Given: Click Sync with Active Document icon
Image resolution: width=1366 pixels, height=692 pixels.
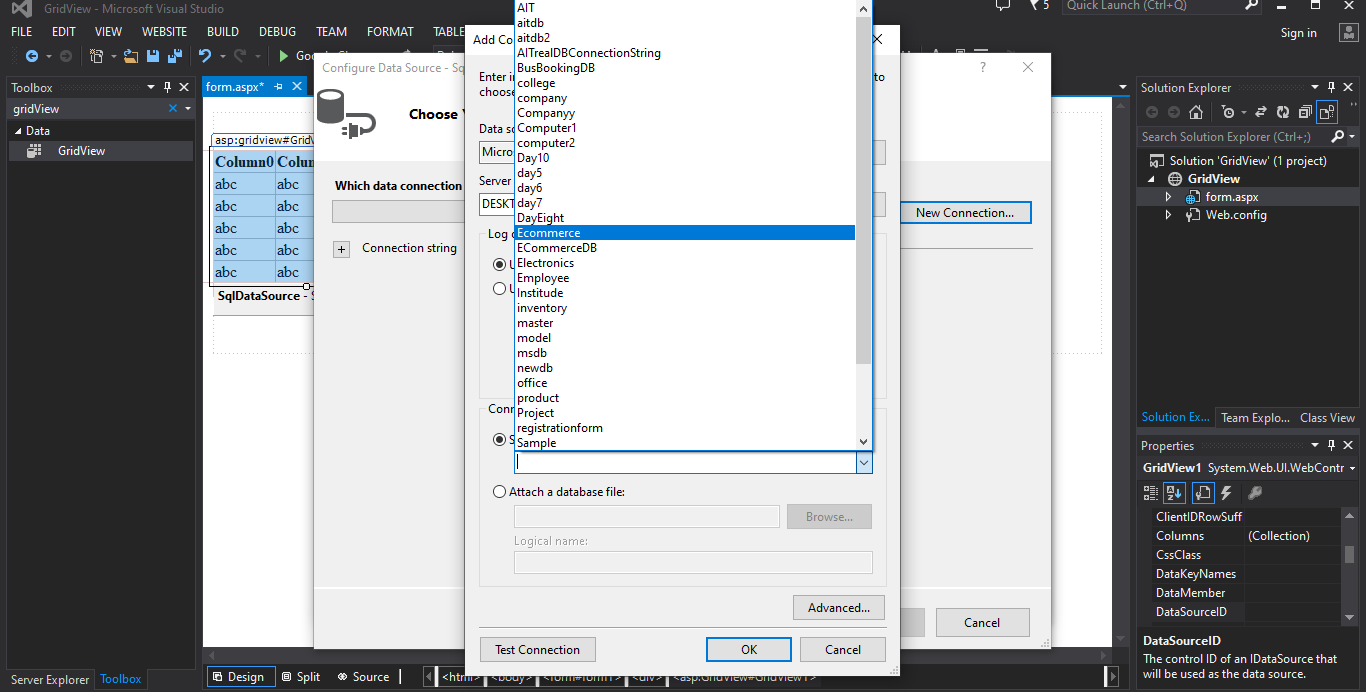Looking at the screenshot, I should (1261, 112).
